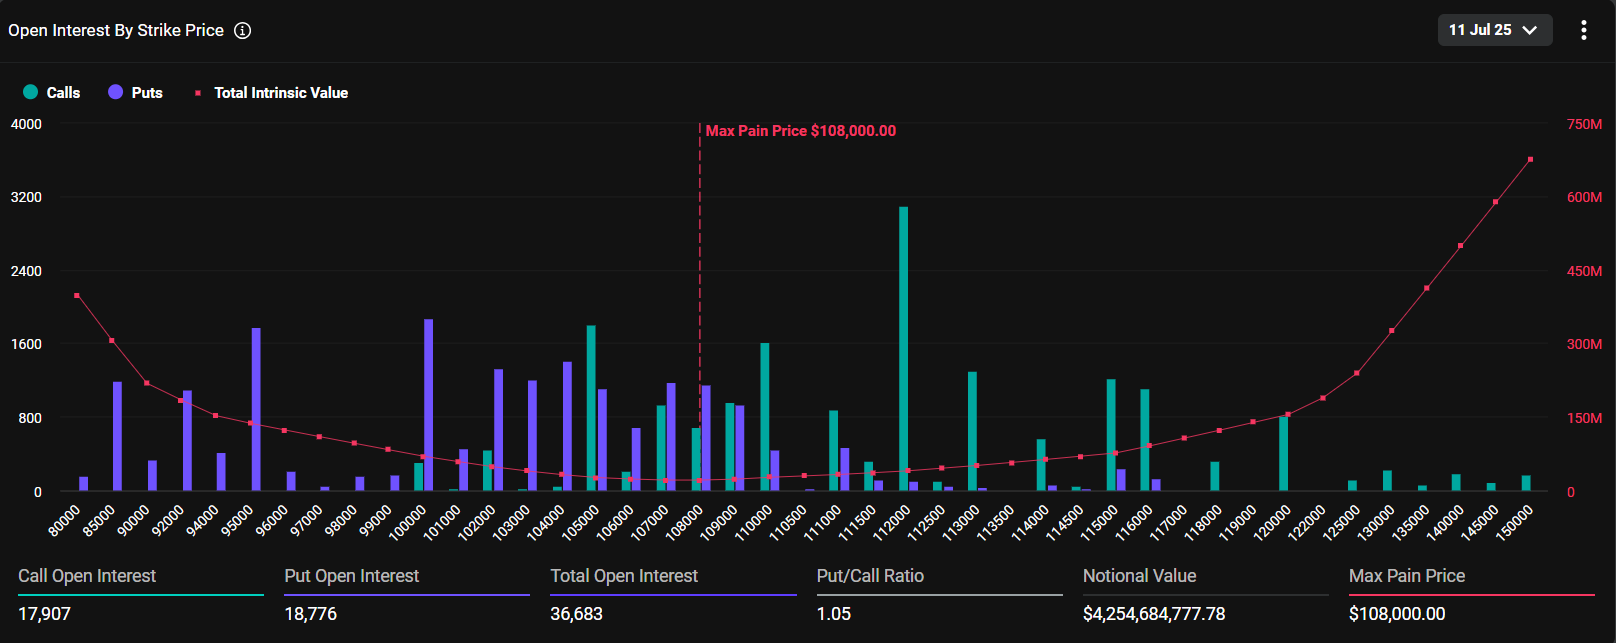1616x643 pixels.
Task: Open the 11 Jul 25 expiry dropdown
Action: pos(1494,30)
